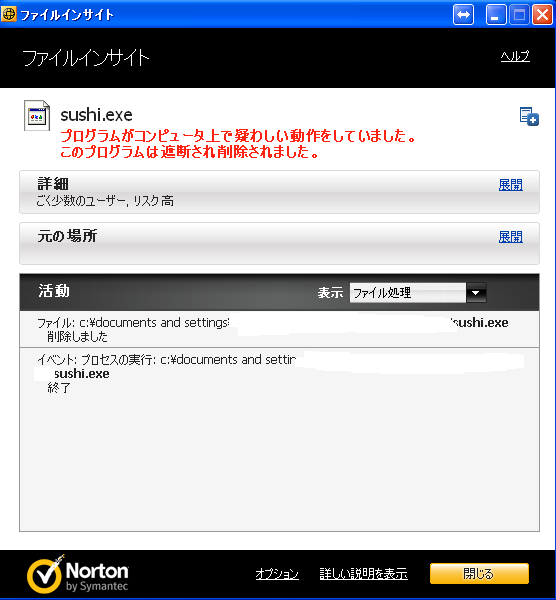556x600 pixels.
Task: Close the window with the red X
Action: (543, 15)
